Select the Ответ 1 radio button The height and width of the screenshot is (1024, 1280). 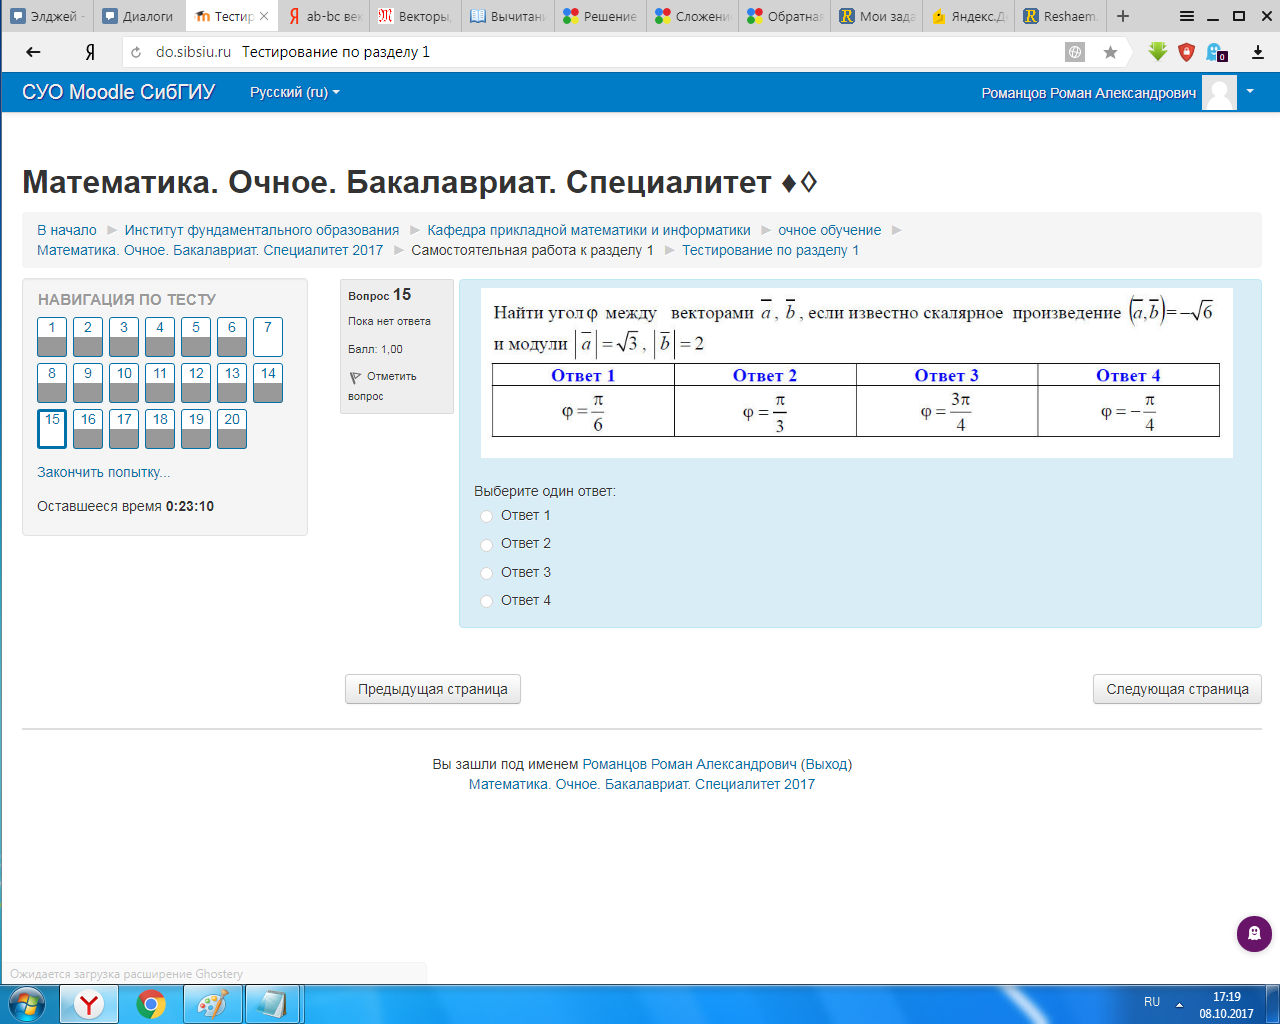tap(487, 516)
